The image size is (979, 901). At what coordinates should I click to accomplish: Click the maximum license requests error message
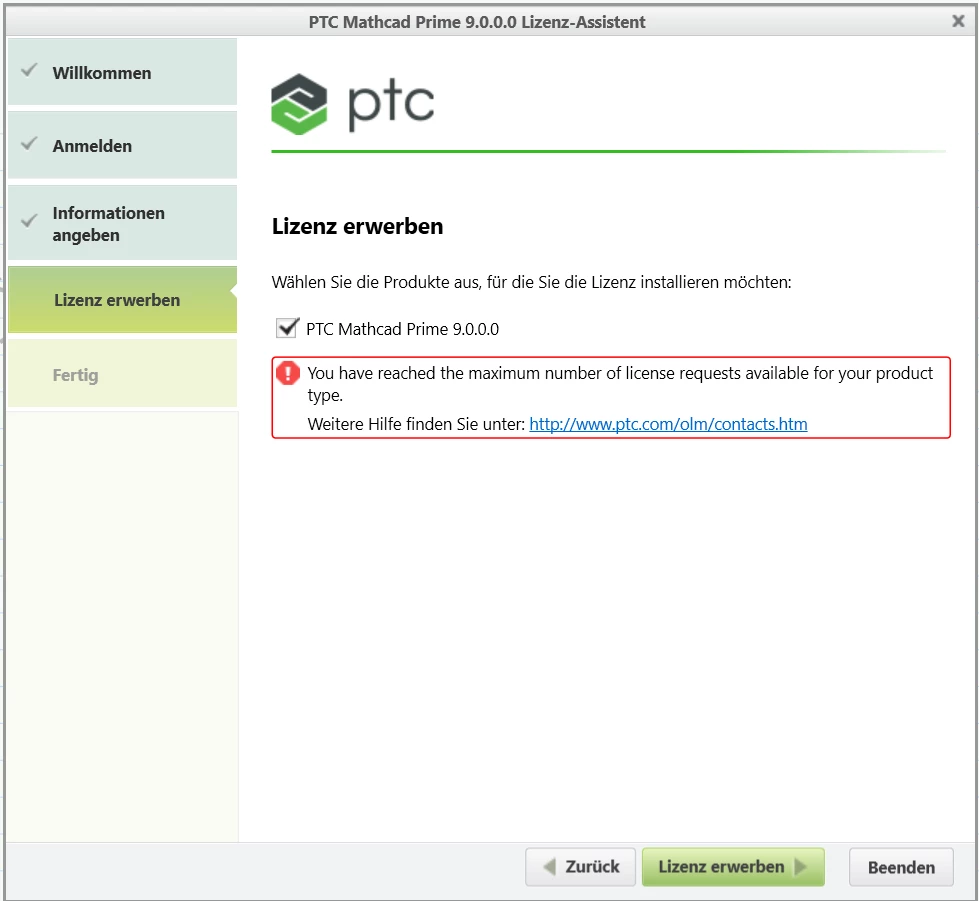pyautogui.click(x=620, y=384)
